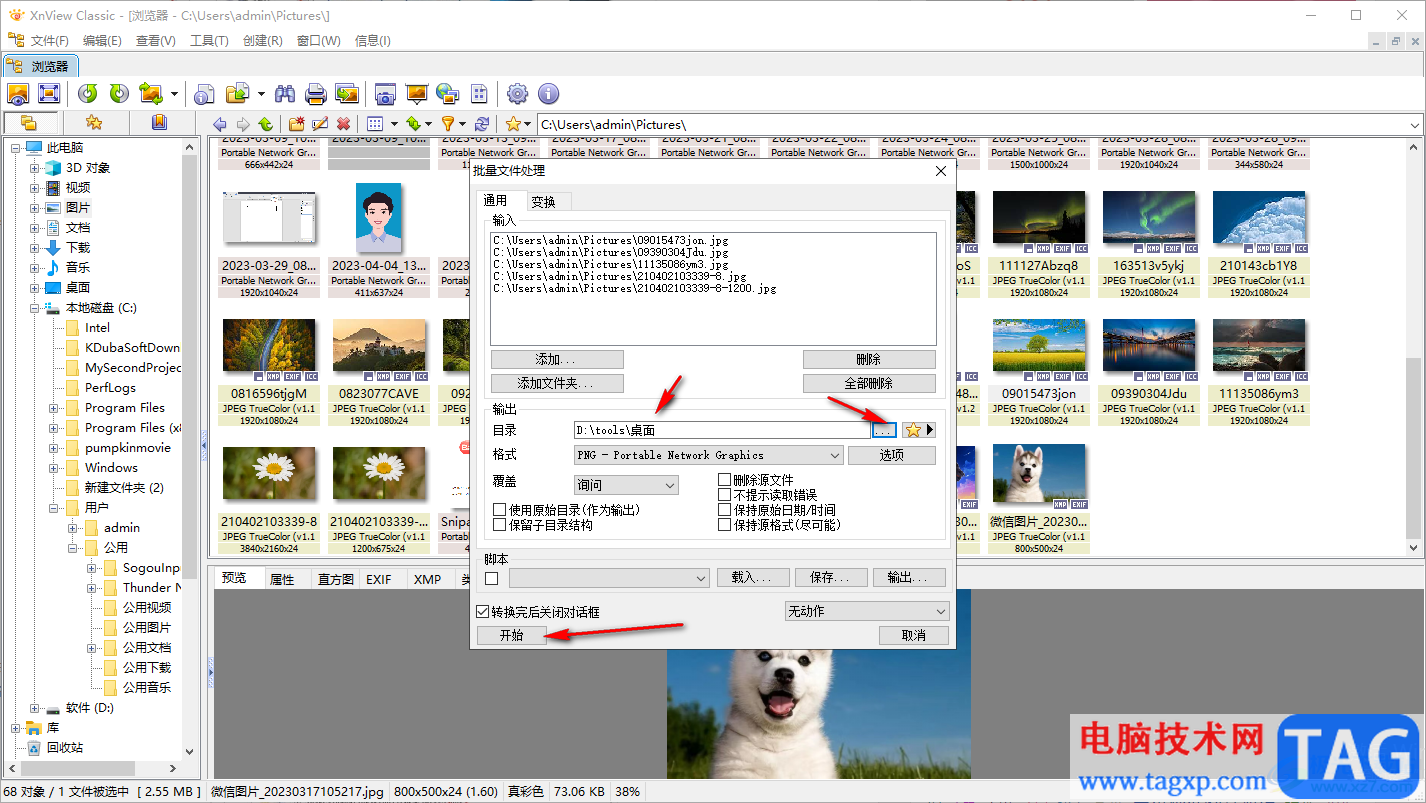Screen dimensions: 1426x803
Task: Collapse the 本地磁盘 (C:) tree node
Action: point(35,308)
